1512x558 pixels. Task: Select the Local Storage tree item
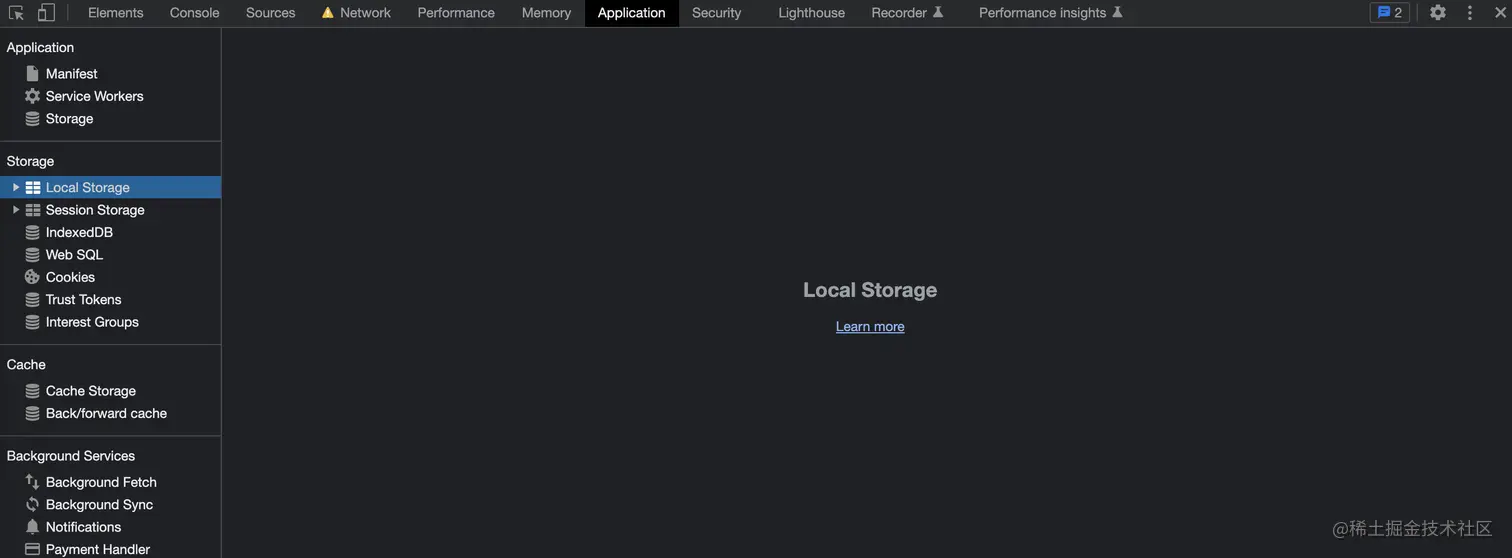coord(110,187)
